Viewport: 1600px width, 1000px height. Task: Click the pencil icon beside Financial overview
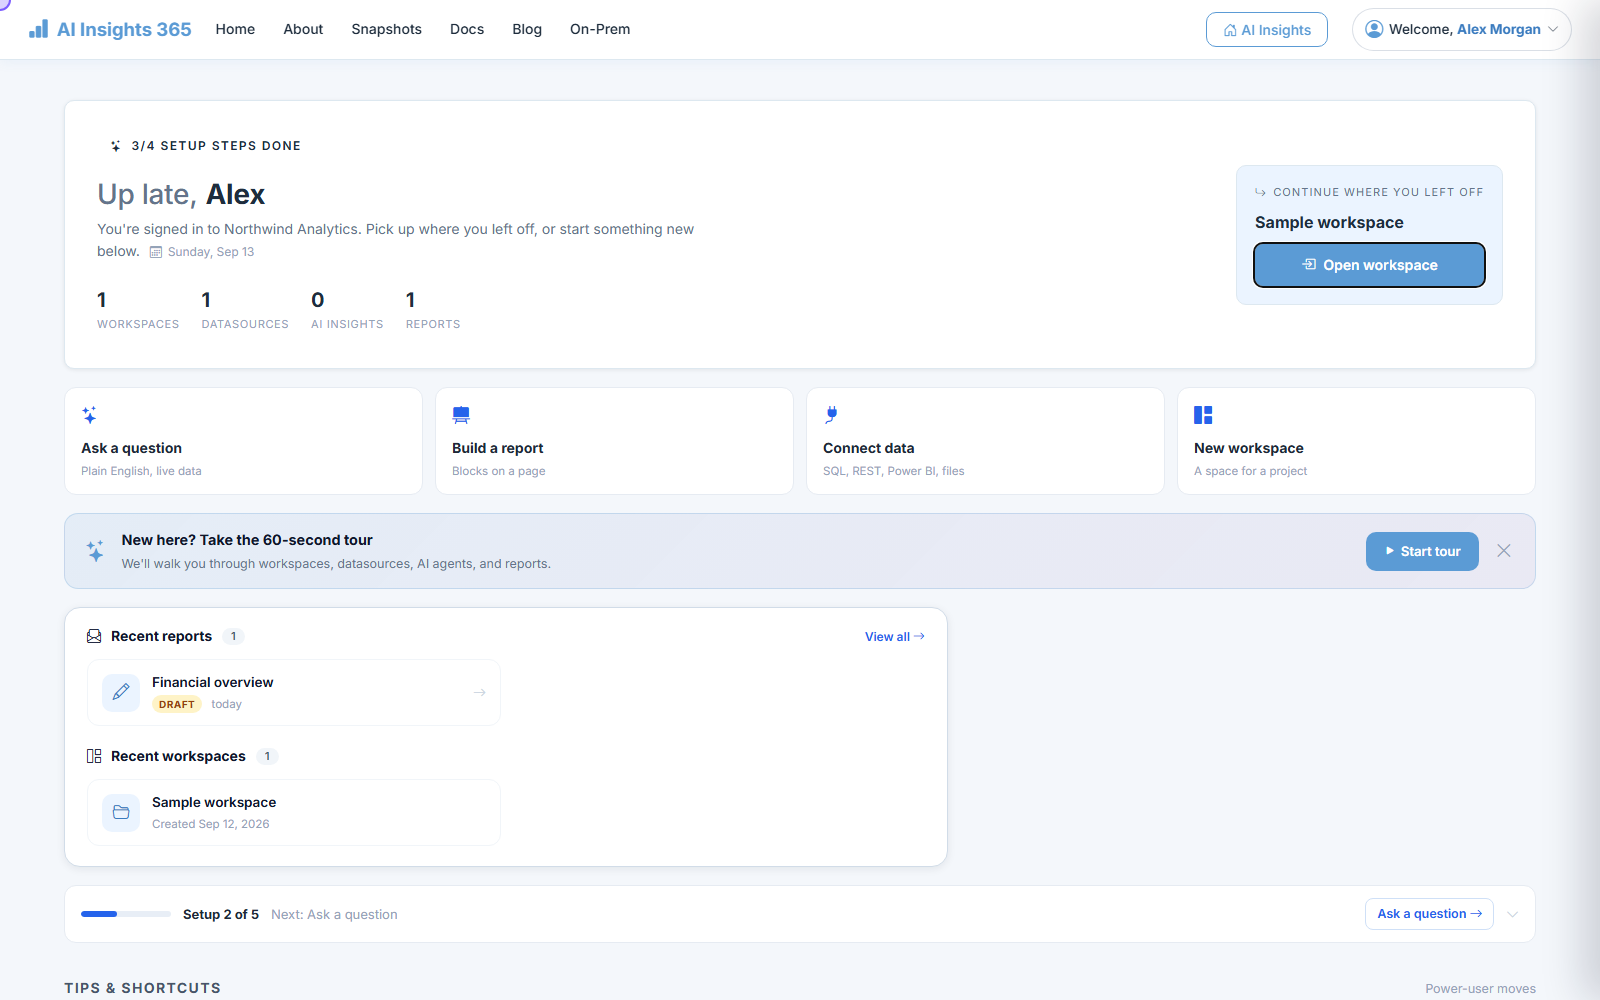click(121, 692)
